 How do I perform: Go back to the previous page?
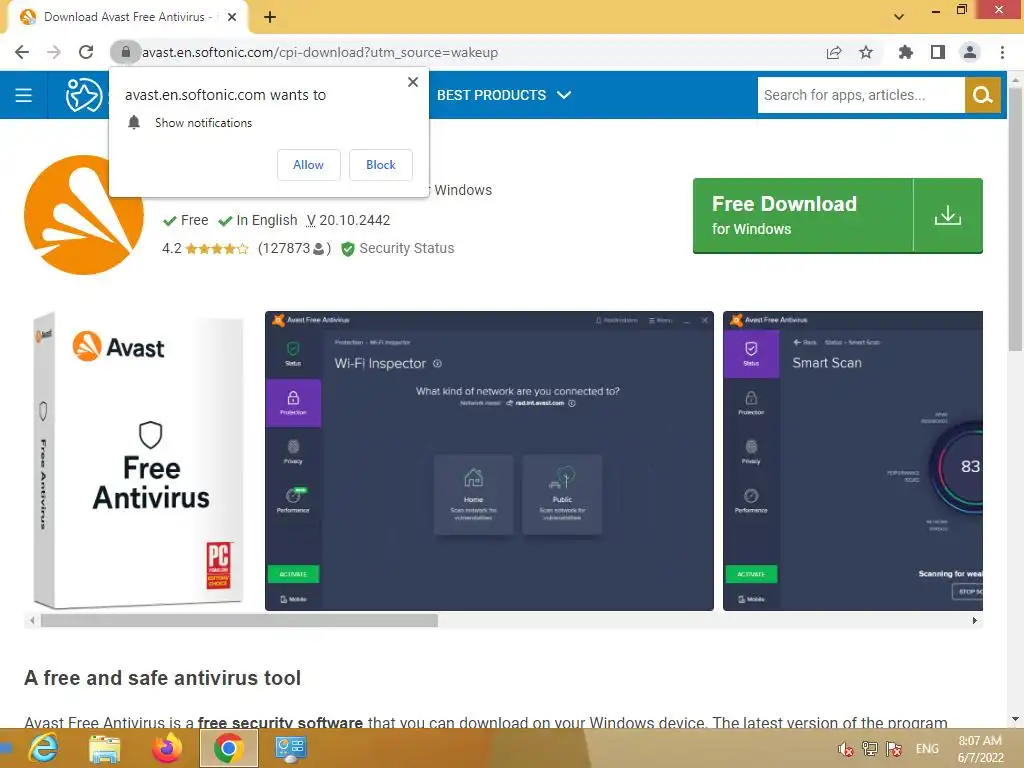click(x=22, y=52)
